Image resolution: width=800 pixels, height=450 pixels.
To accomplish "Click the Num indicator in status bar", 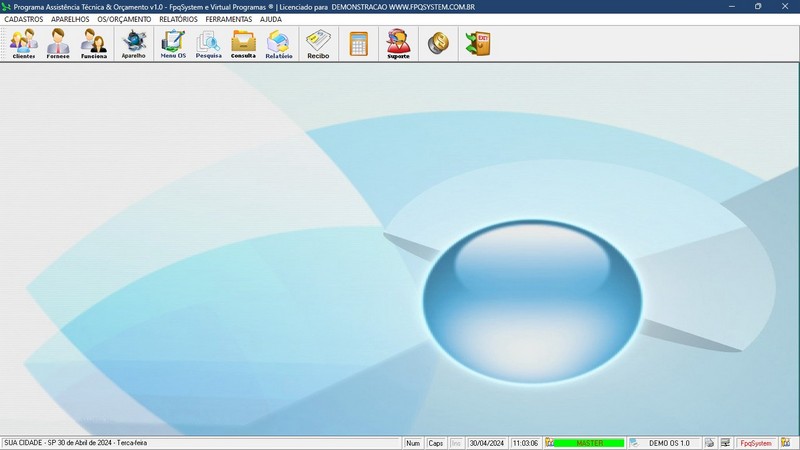I will coord(413,443).
